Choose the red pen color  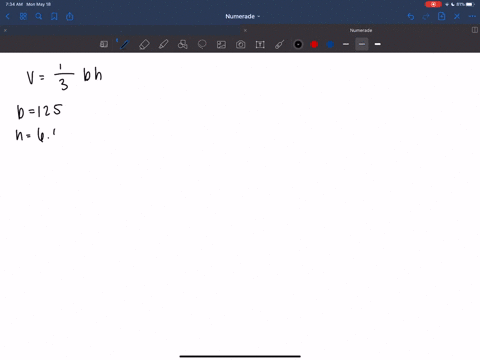[314, 44]
